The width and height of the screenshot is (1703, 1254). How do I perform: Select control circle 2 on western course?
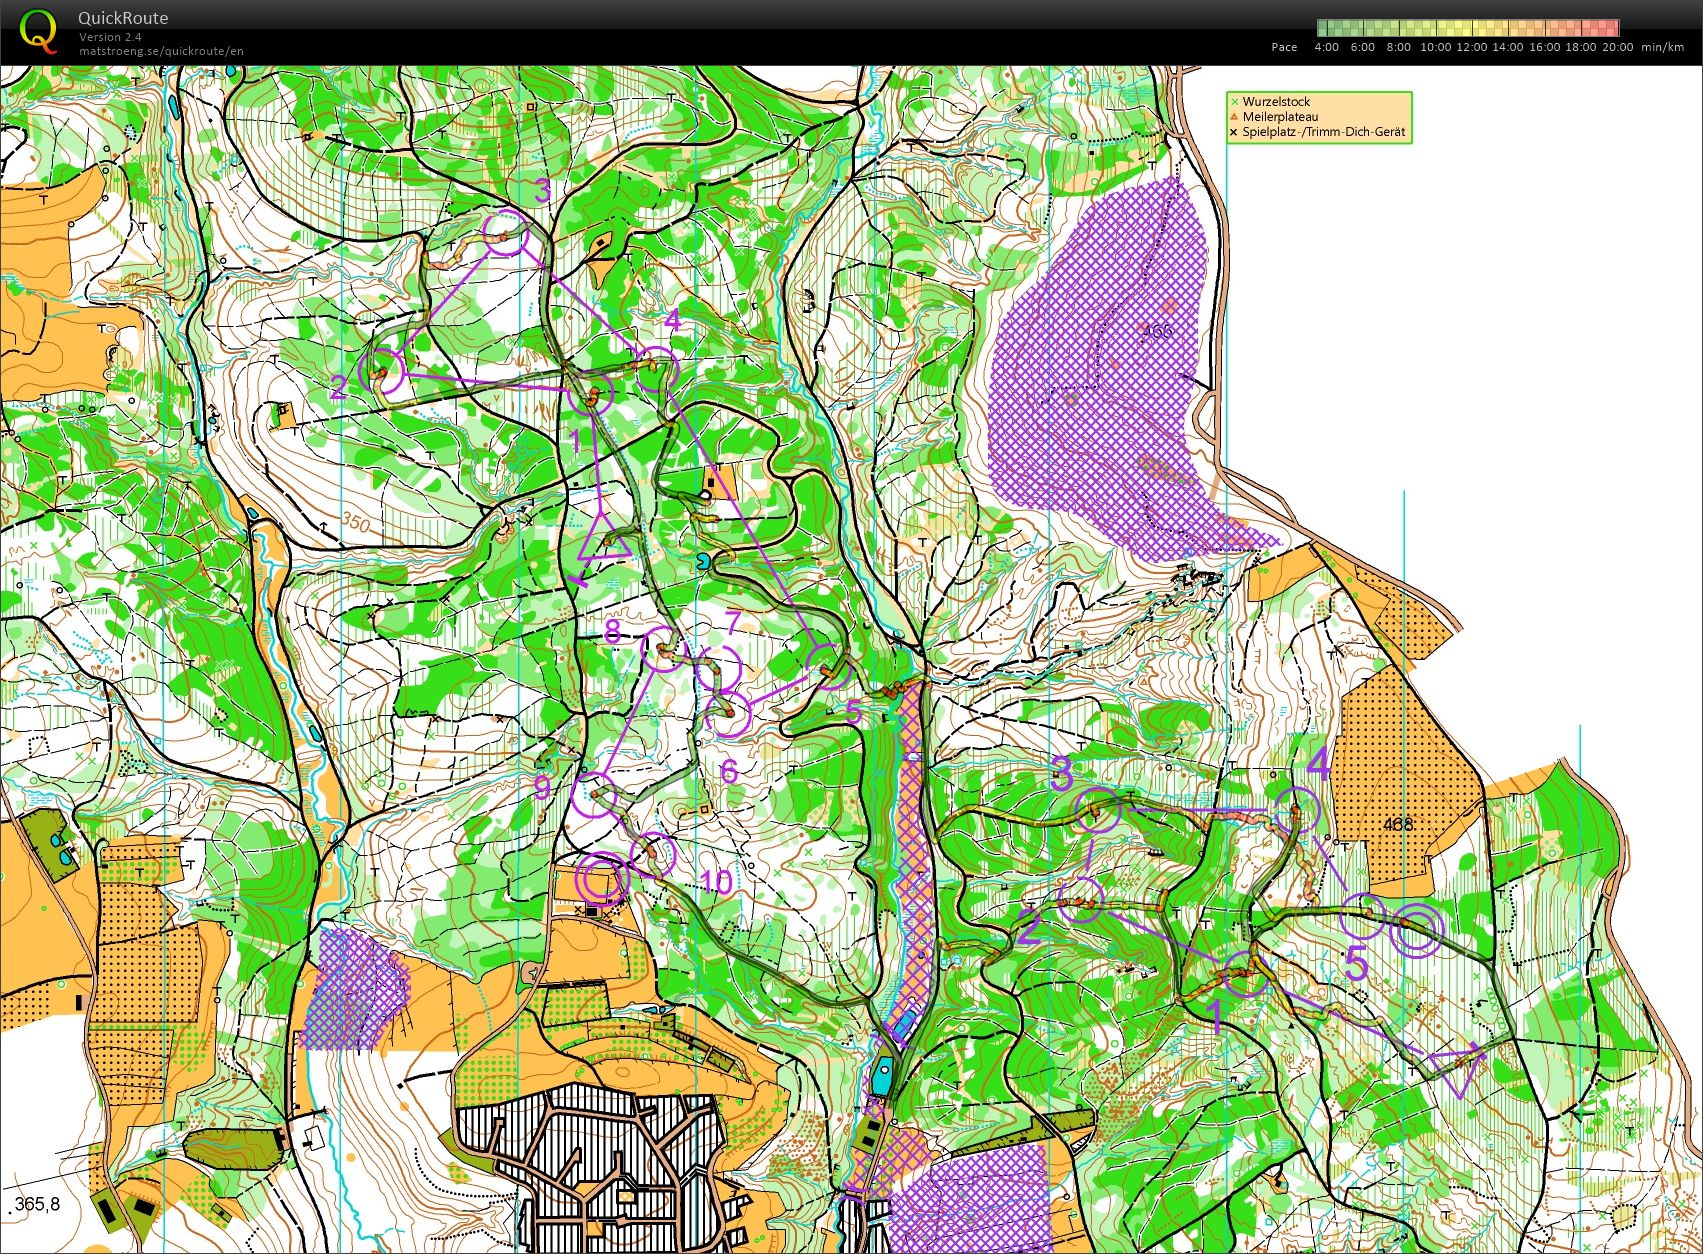381,372
